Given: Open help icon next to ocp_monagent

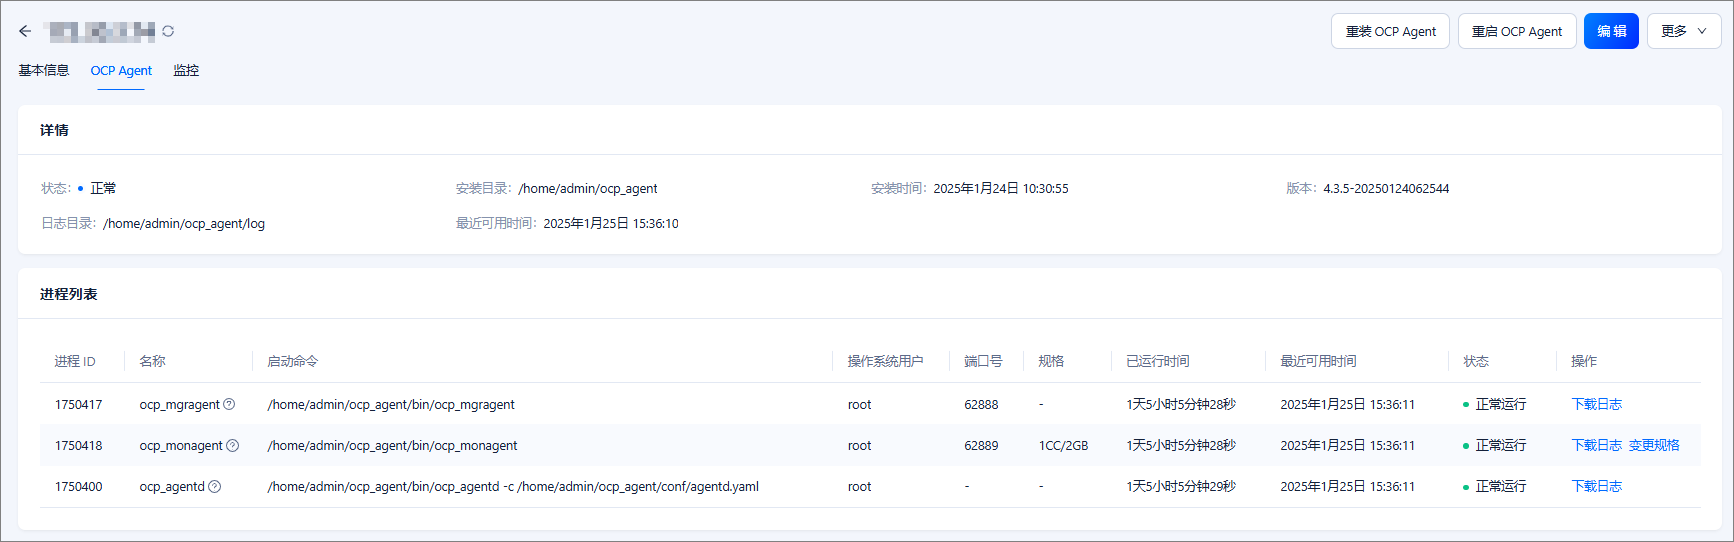Looking at the screenshot, I should pyautogui.click(x=233, y=445).
